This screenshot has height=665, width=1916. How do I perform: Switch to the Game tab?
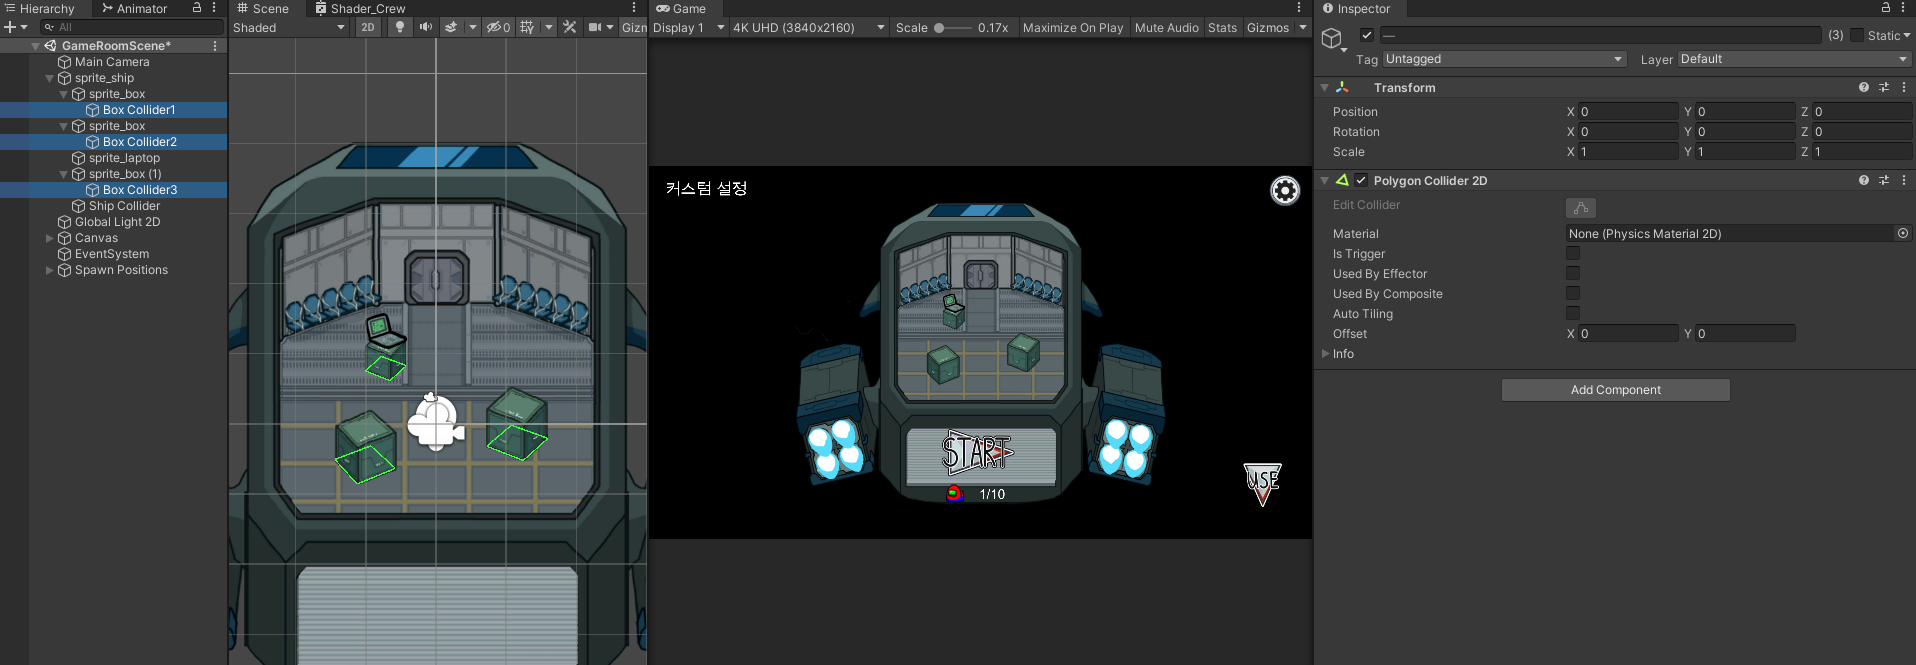[681, 8]
